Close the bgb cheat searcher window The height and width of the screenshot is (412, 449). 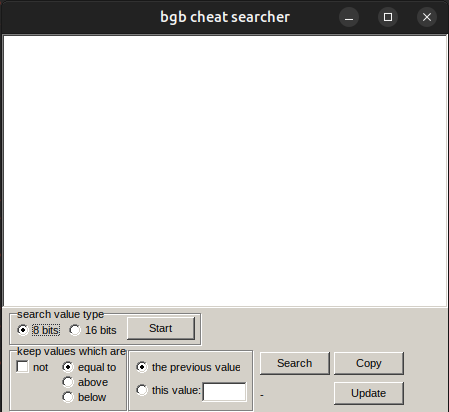[427, 17]
